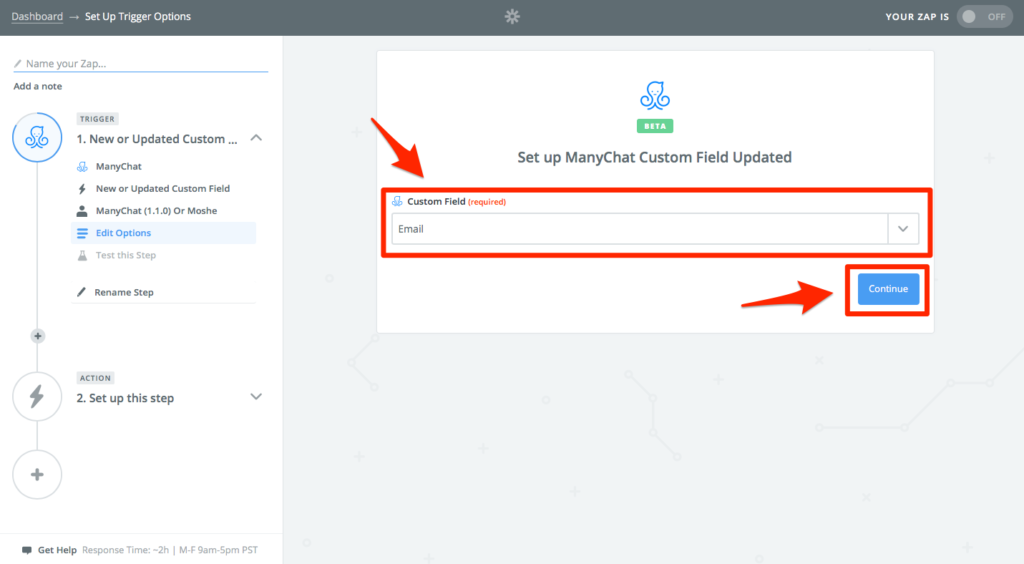Click the BETA badge

655,126
